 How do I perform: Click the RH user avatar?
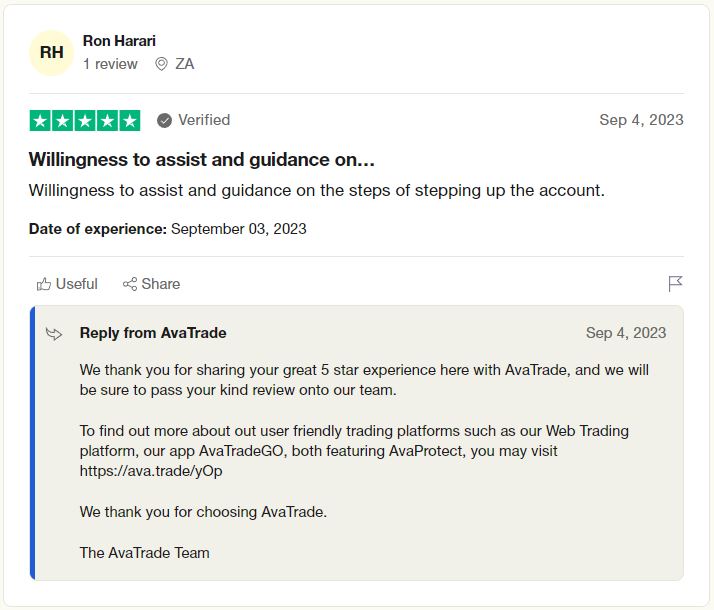click(51, 52)
